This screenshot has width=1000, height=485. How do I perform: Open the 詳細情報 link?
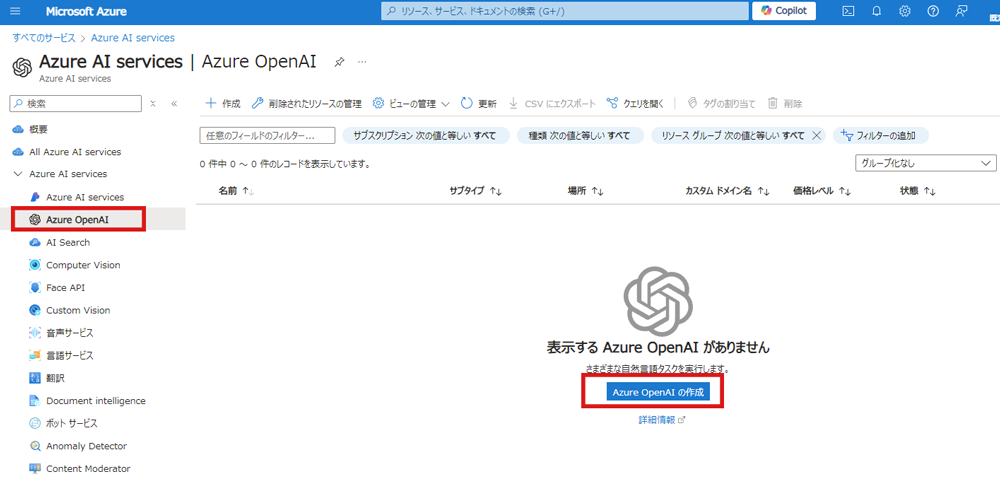[662, 420]
